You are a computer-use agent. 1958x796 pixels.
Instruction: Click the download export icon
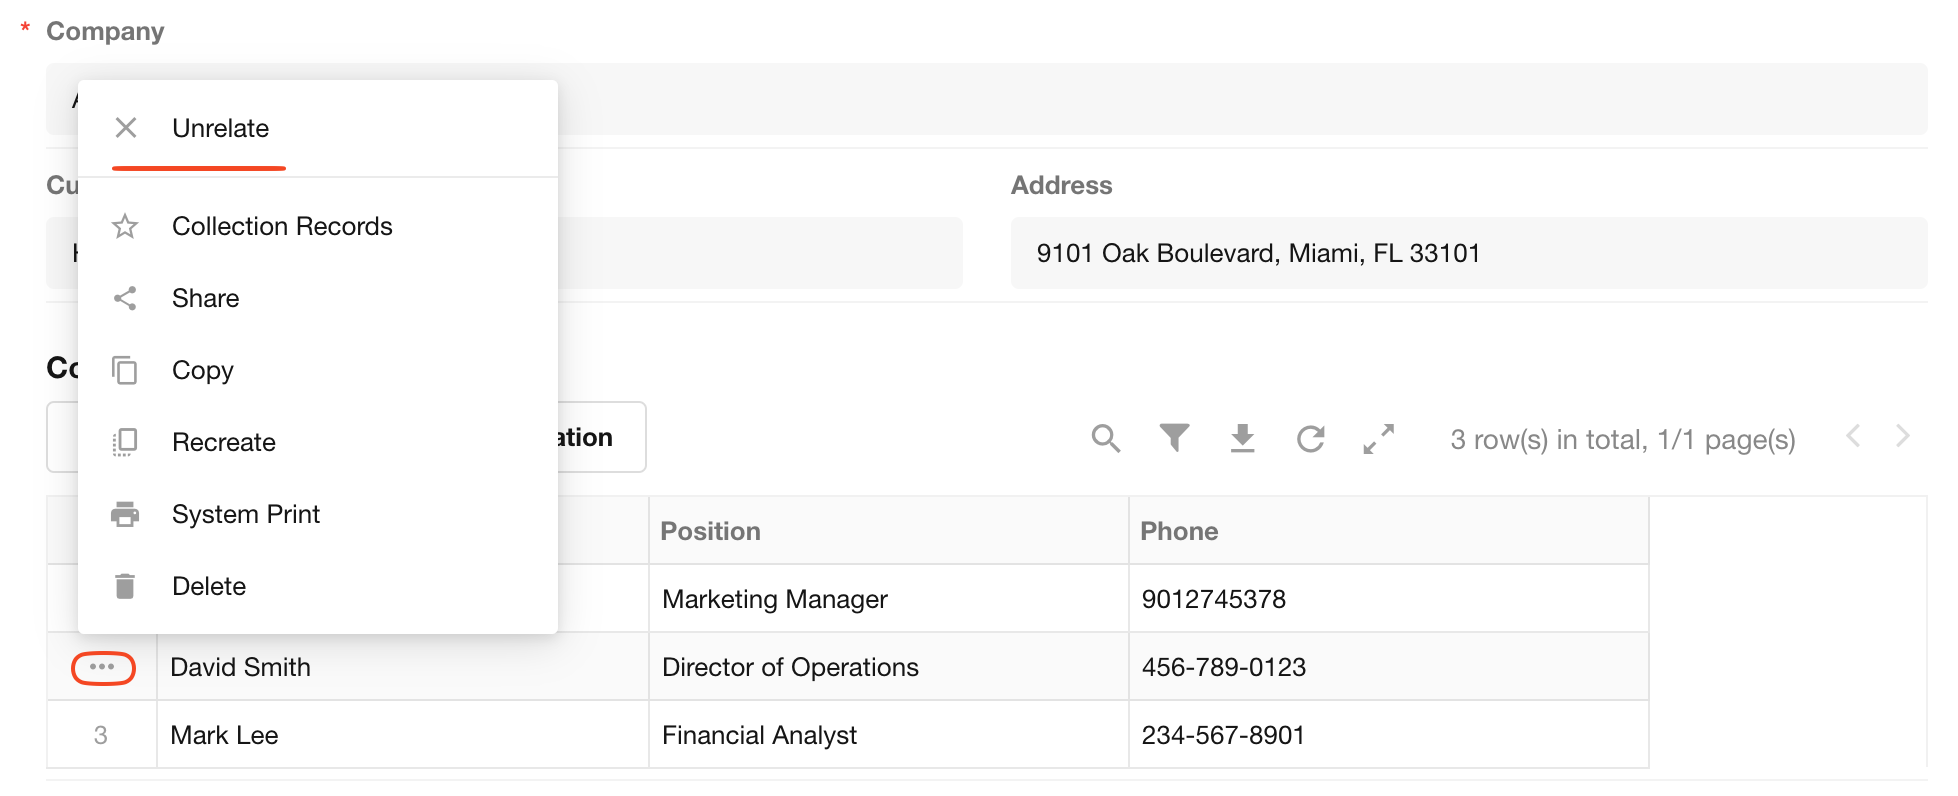pyautogui.click(x=1242, y=438)
